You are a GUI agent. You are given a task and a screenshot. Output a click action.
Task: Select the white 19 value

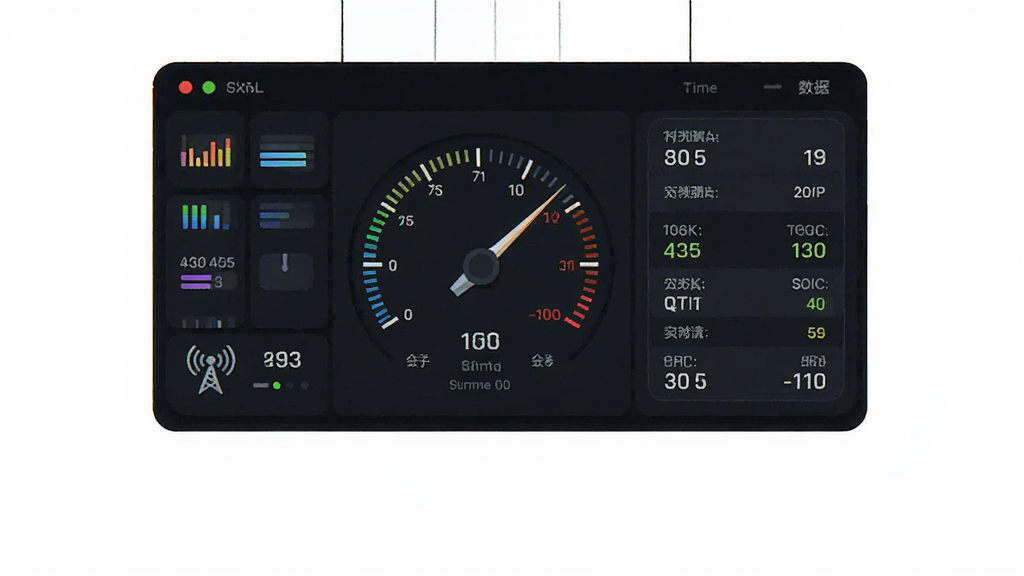point(815,157)
